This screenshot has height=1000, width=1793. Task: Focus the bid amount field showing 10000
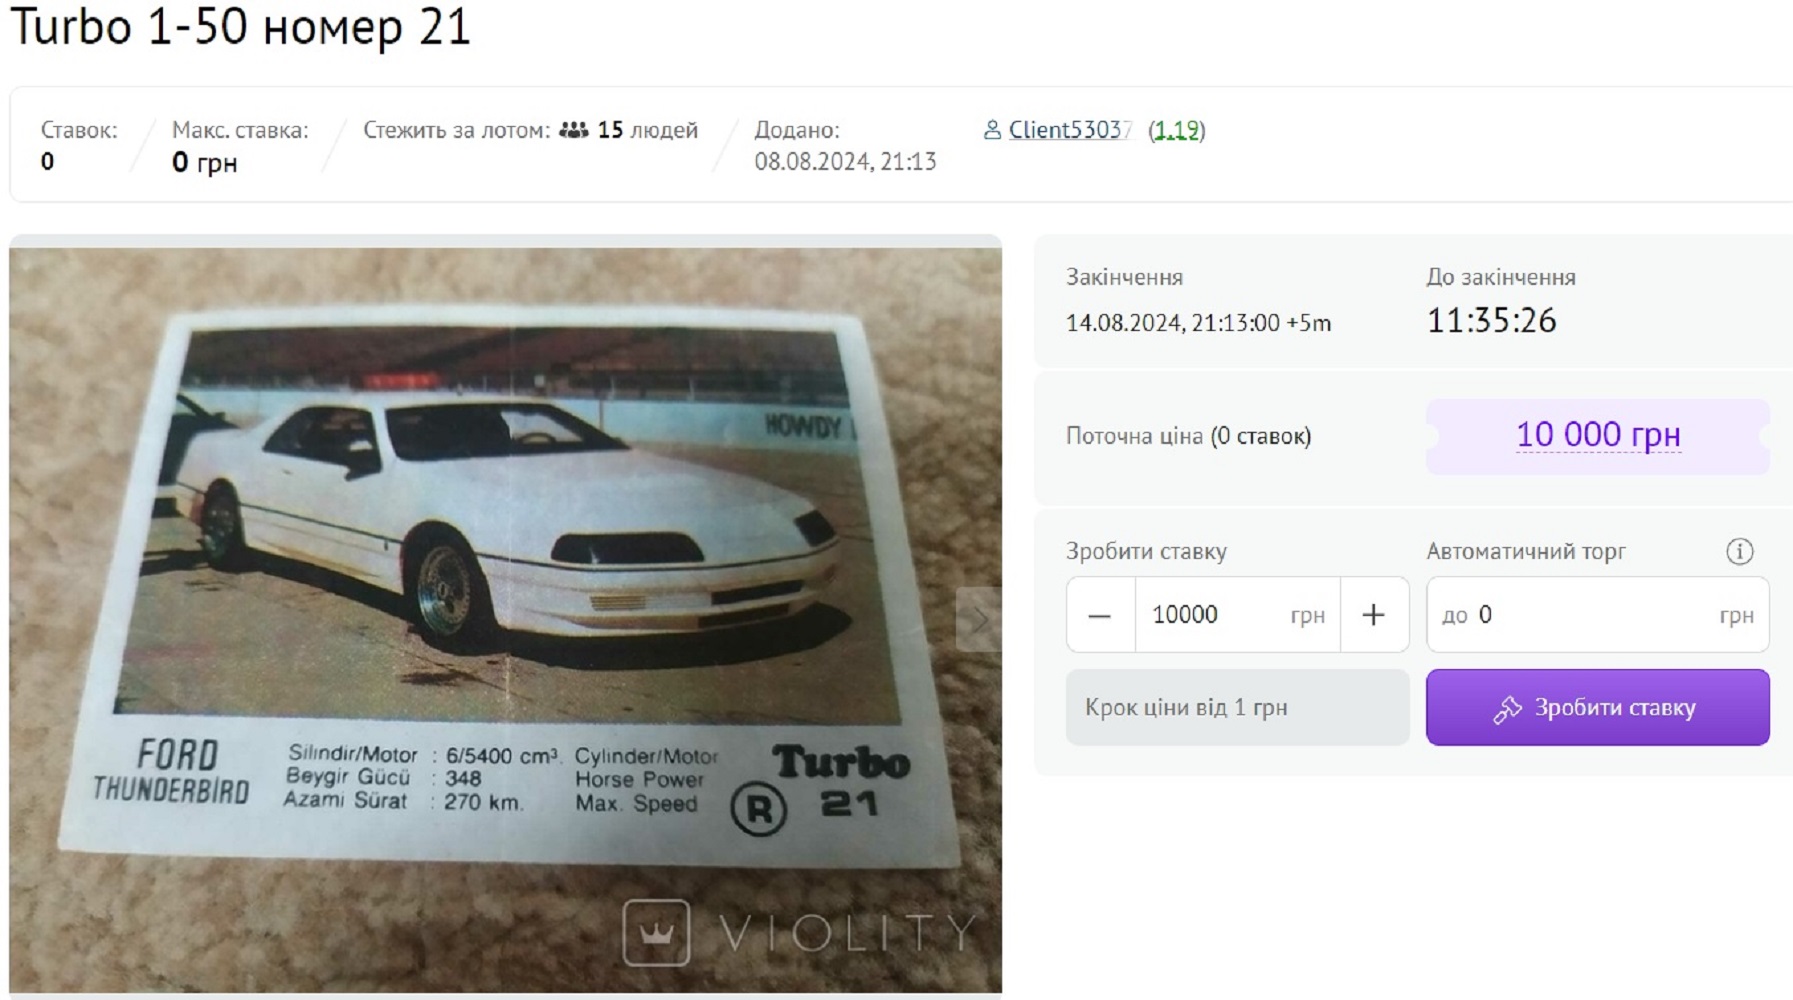(1237, 615)
